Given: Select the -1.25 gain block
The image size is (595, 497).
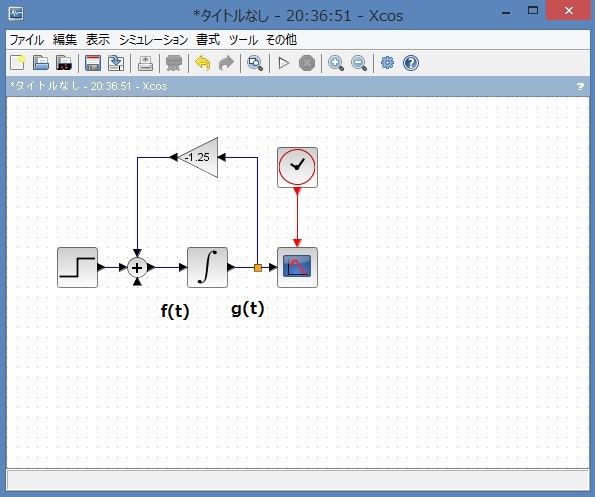Looking at the screenshot, I should click(x=198, y=157).
